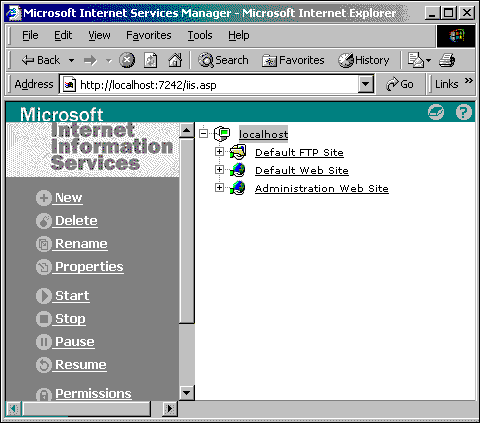The image size is (480, 423).
Task: Open the Tools menu
Action: 200,35
